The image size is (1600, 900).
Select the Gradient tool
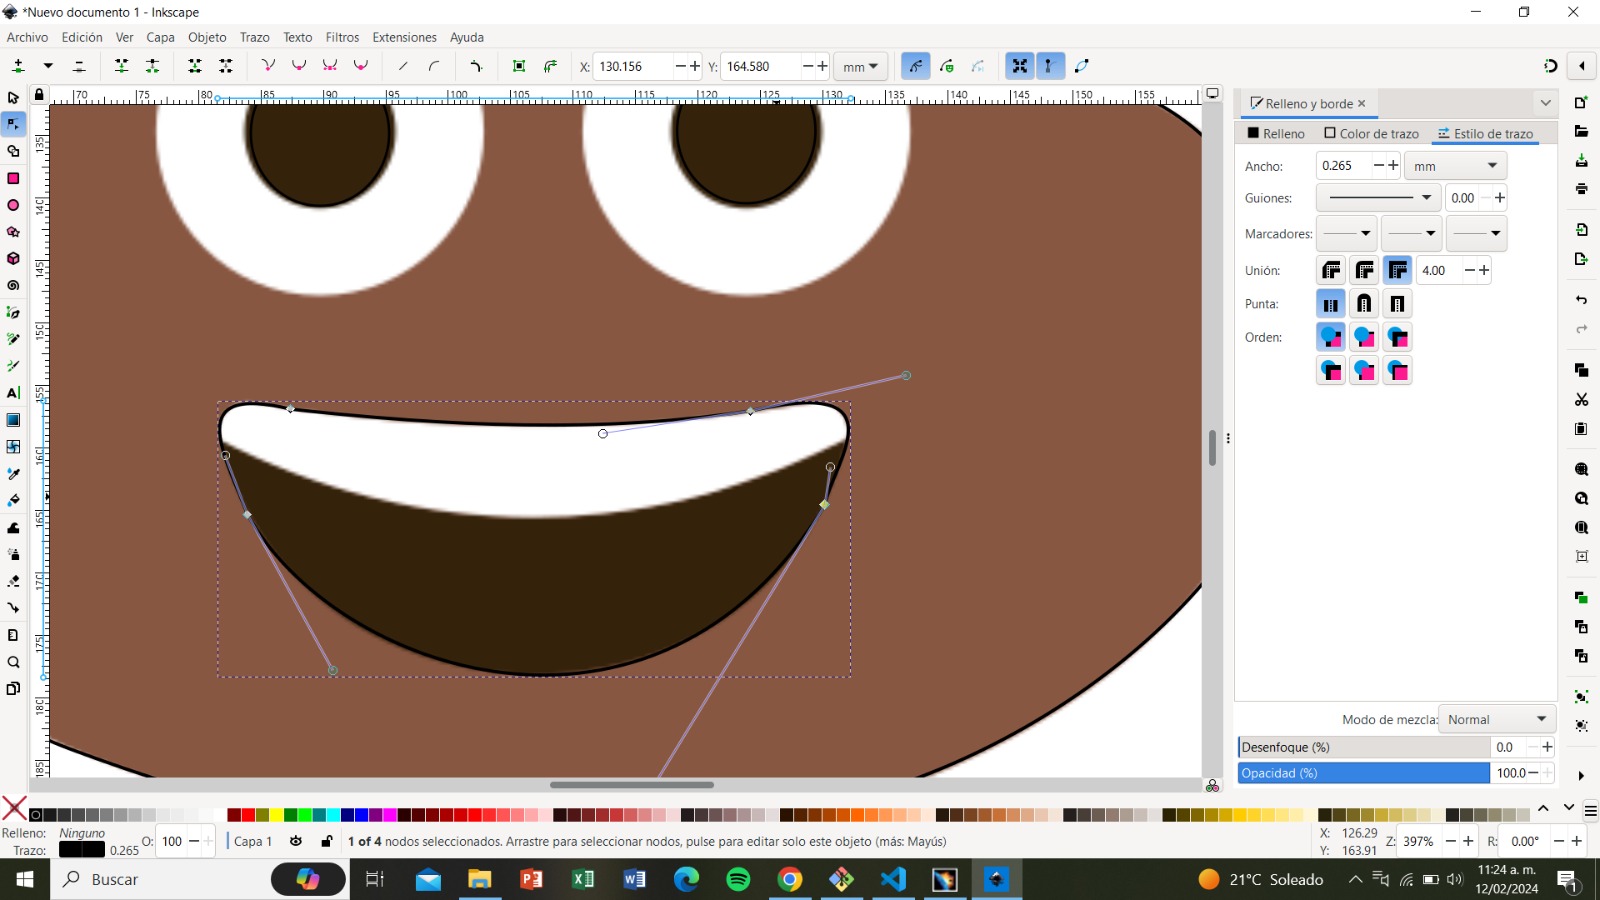coord(13,420)
